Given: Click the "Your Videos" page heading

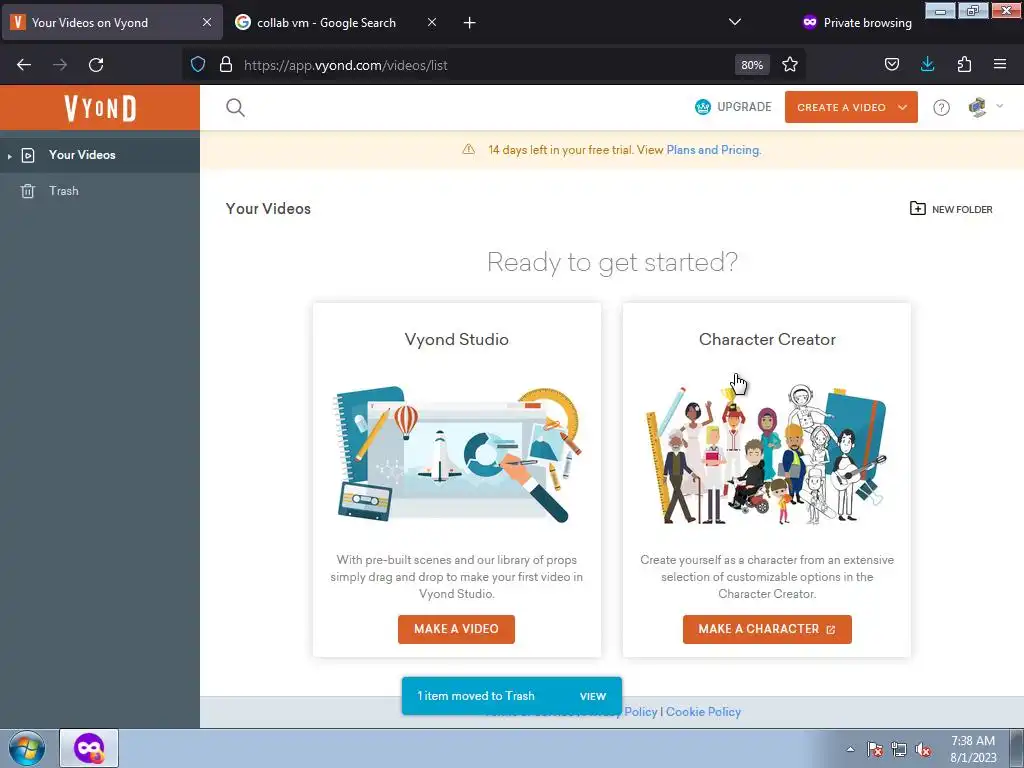Looking at the screenshot, I should 268,208.
